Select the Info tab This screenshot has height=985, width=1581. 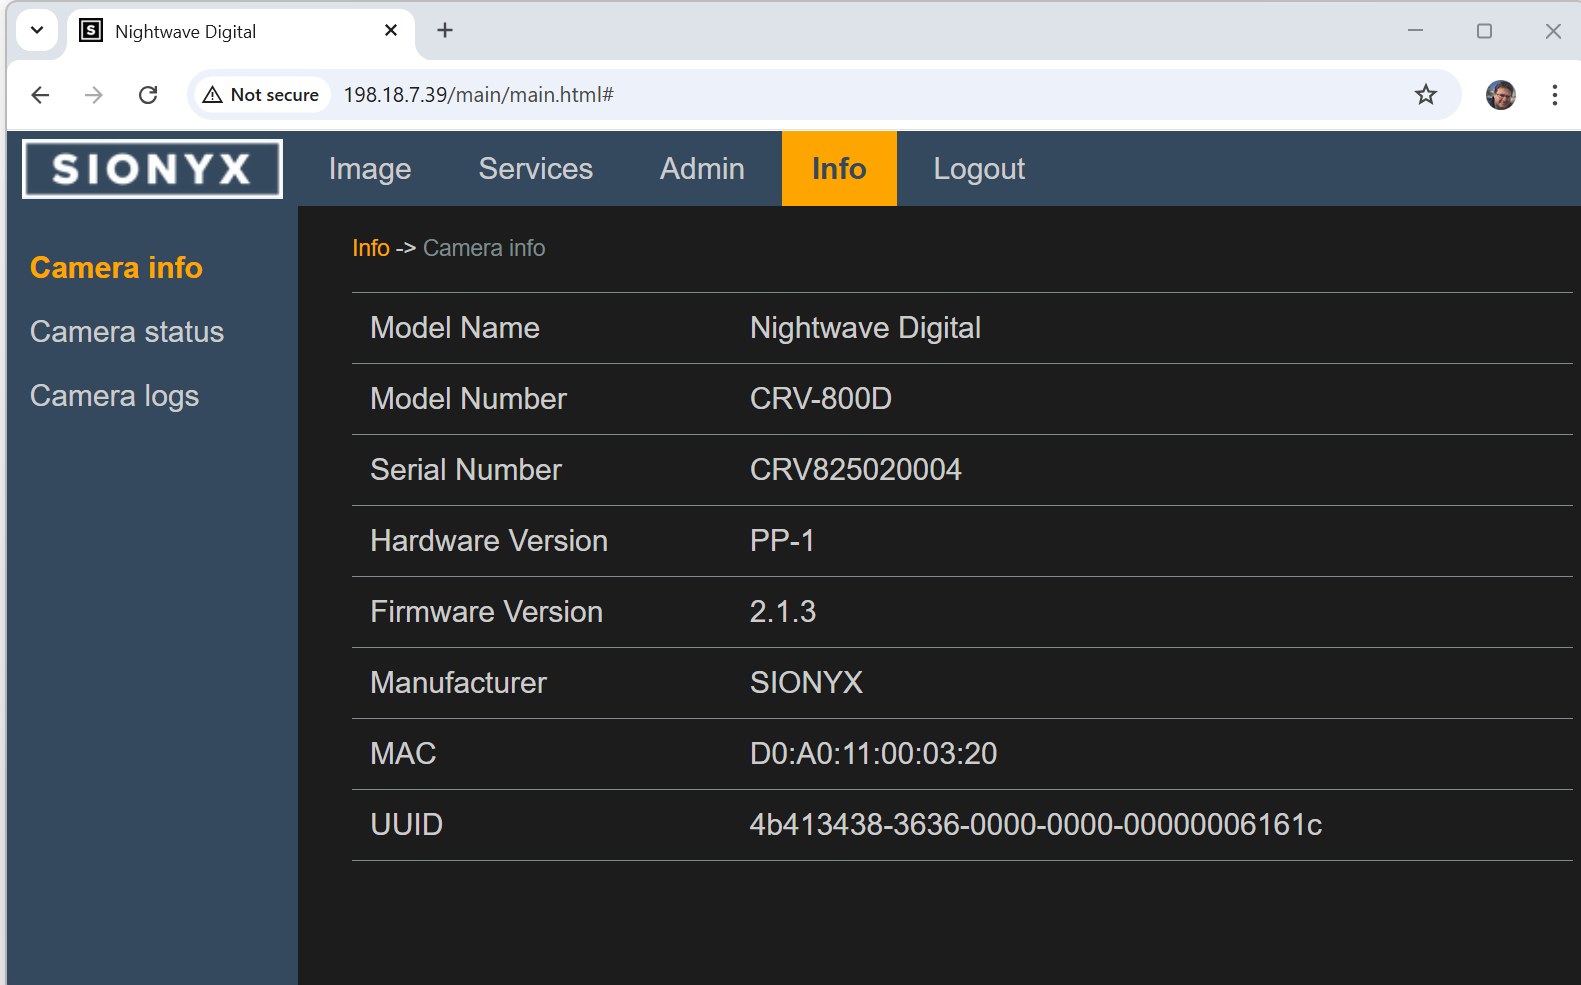tap(839, 169)
